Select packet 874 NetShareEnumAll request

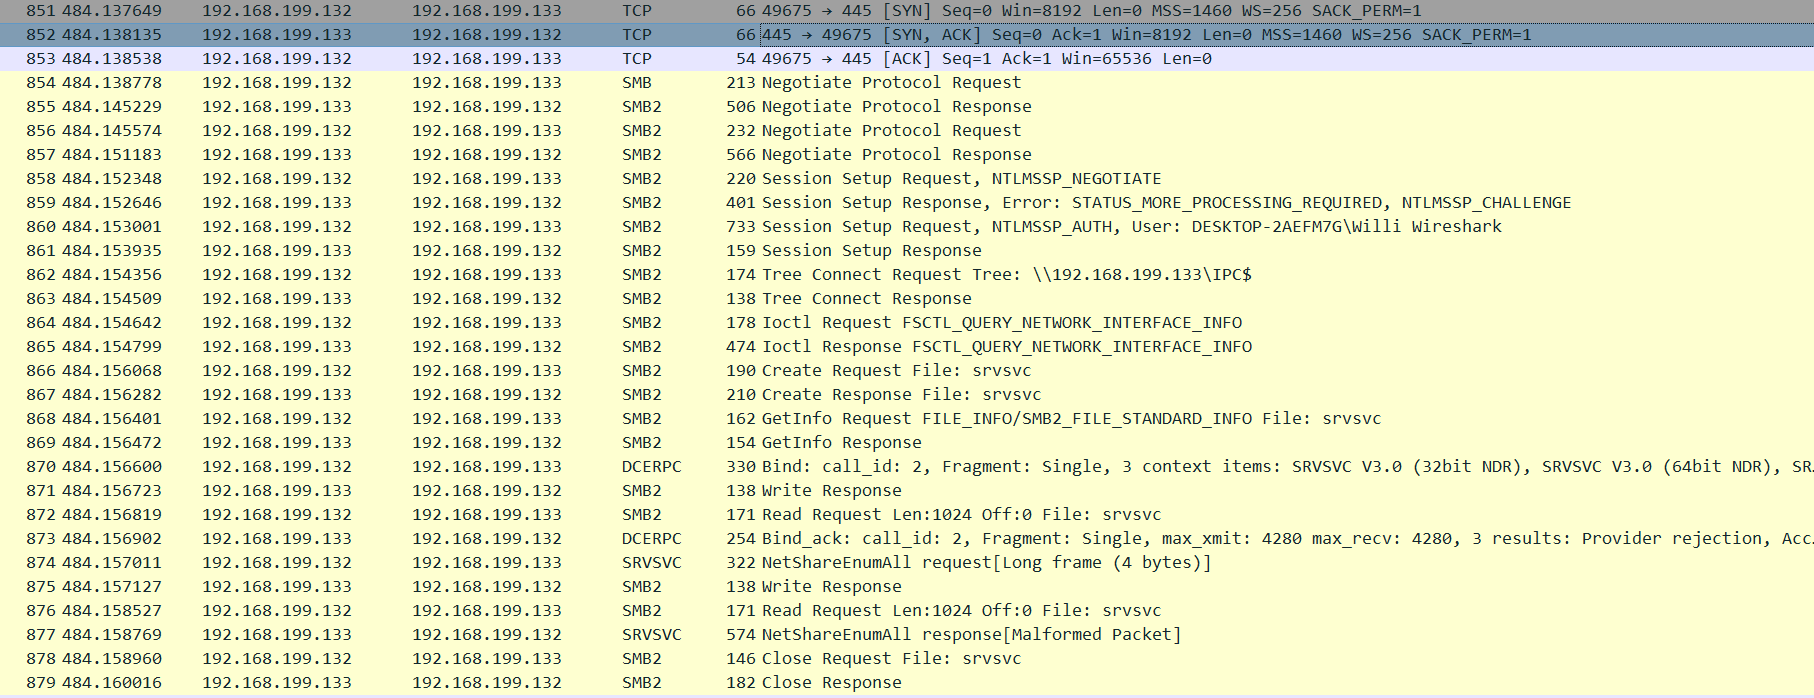[x=907, y=563]
